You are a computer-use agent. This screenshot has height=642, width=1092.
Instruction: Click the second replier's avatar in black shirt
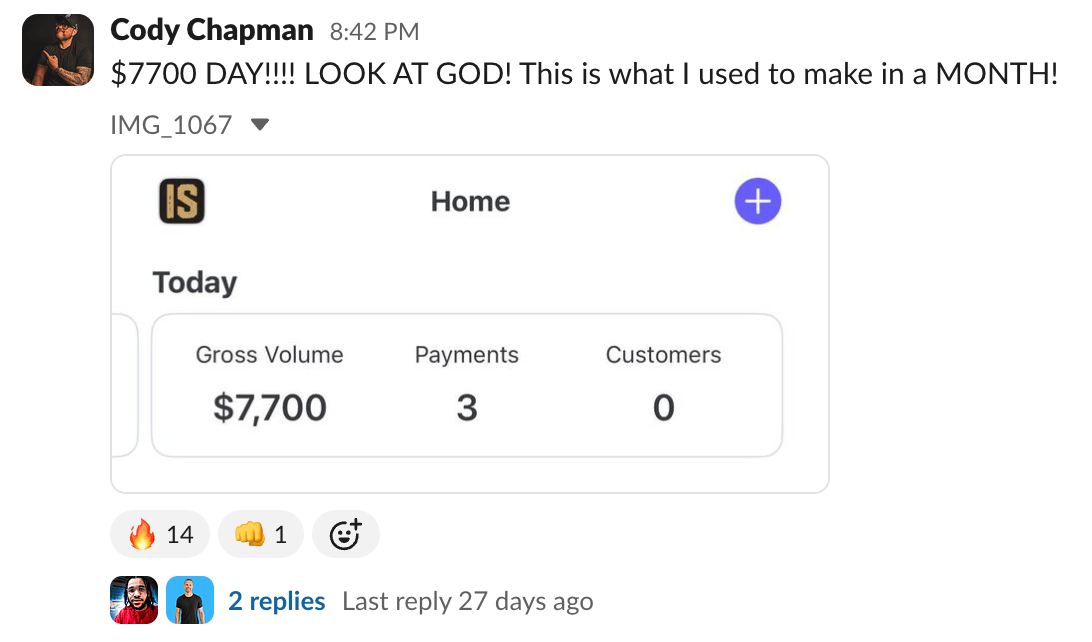coord(190,601)
